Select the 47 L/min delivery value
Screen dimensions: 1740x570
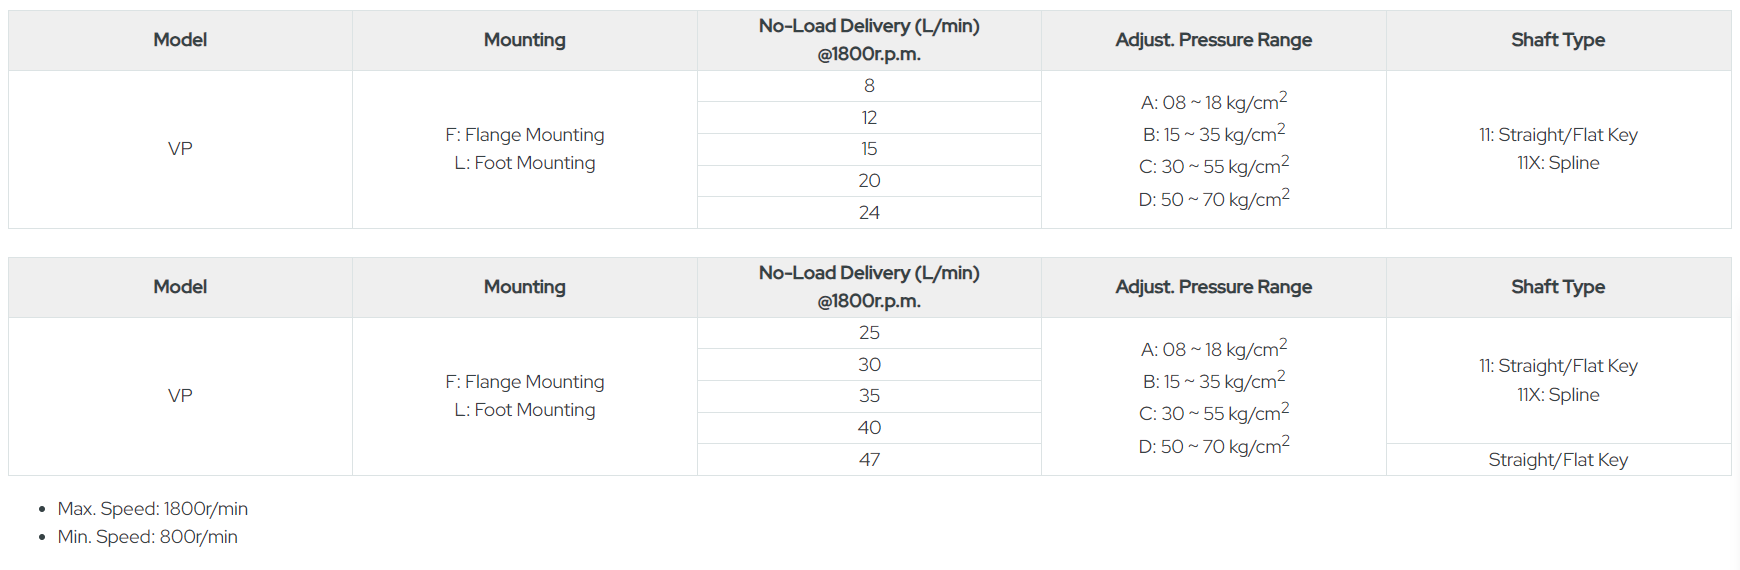pos(869,460)
